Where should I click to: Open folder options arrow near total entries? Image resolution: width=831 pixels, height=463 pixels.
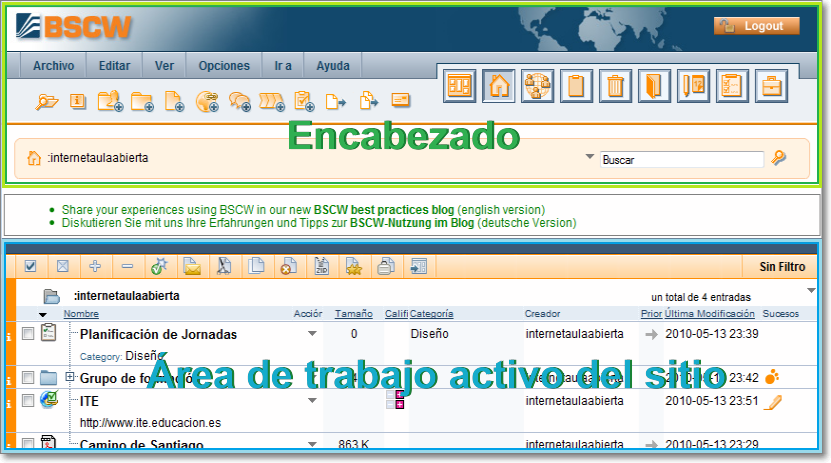tap(811, 290)
